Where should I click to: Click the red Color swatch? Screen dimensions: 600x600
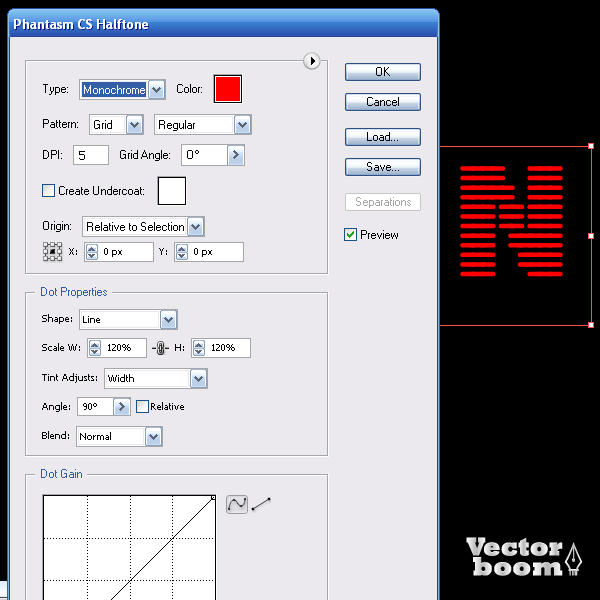(x=228, y=89)
